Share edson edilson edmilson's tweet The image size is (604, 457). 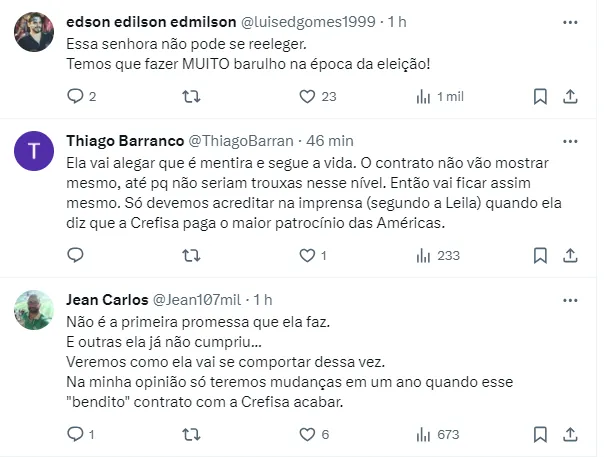570,96
